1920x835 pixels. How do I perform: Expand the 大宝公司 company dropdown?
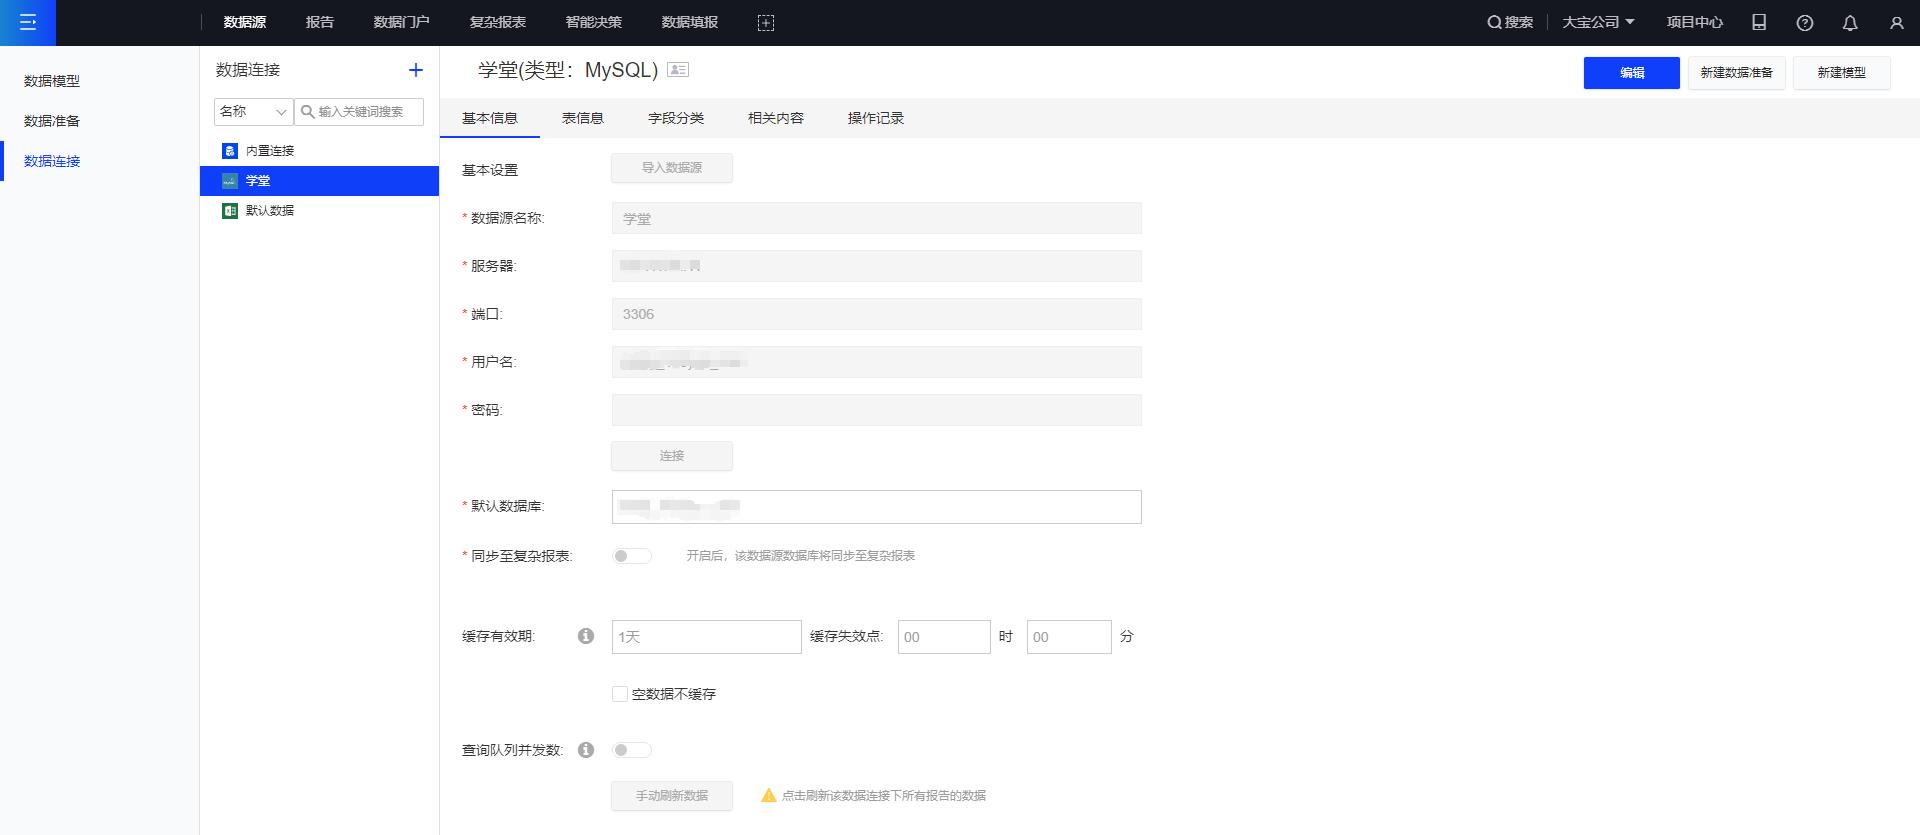(x=1598, y=22)
